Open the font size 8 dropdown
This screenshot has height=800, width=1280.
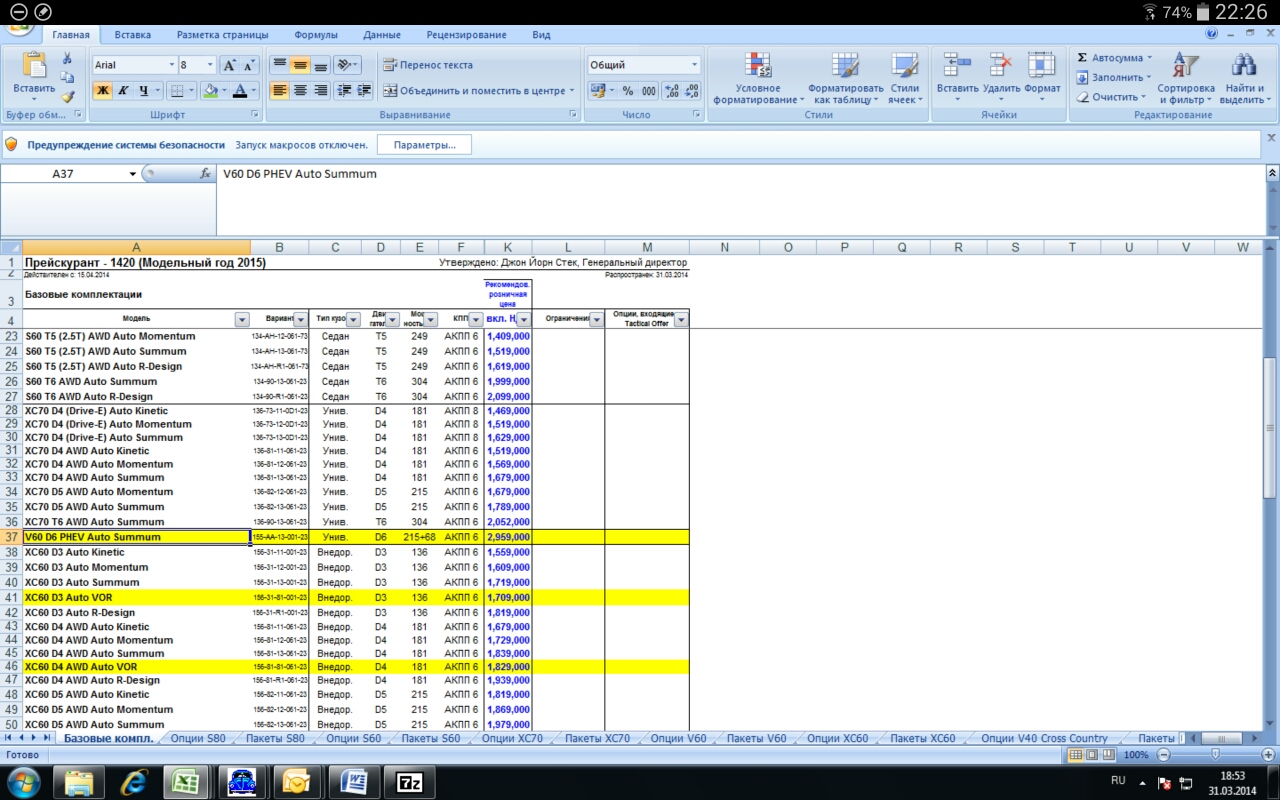(x=209, y=65)
